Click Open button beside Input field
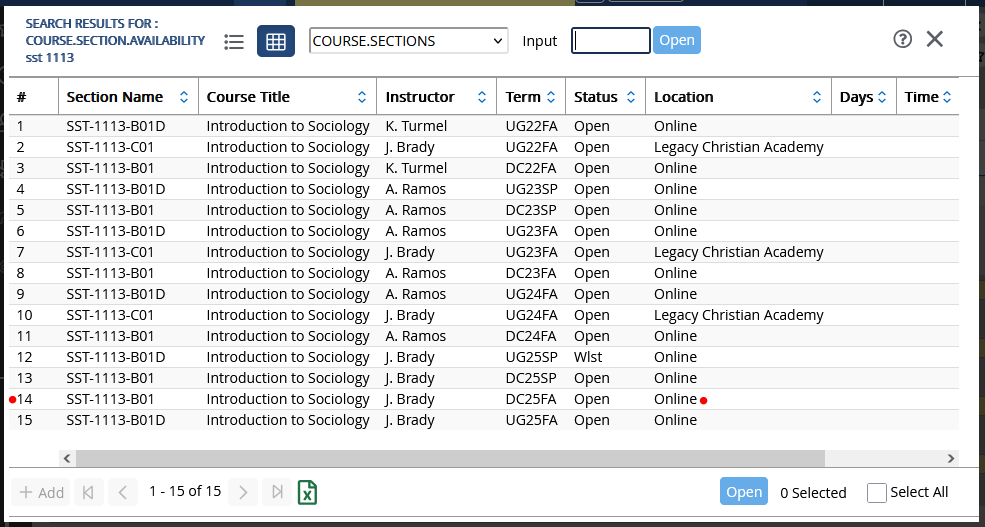The width and height of the screenshot is (985, 527). tap(677, 40)
